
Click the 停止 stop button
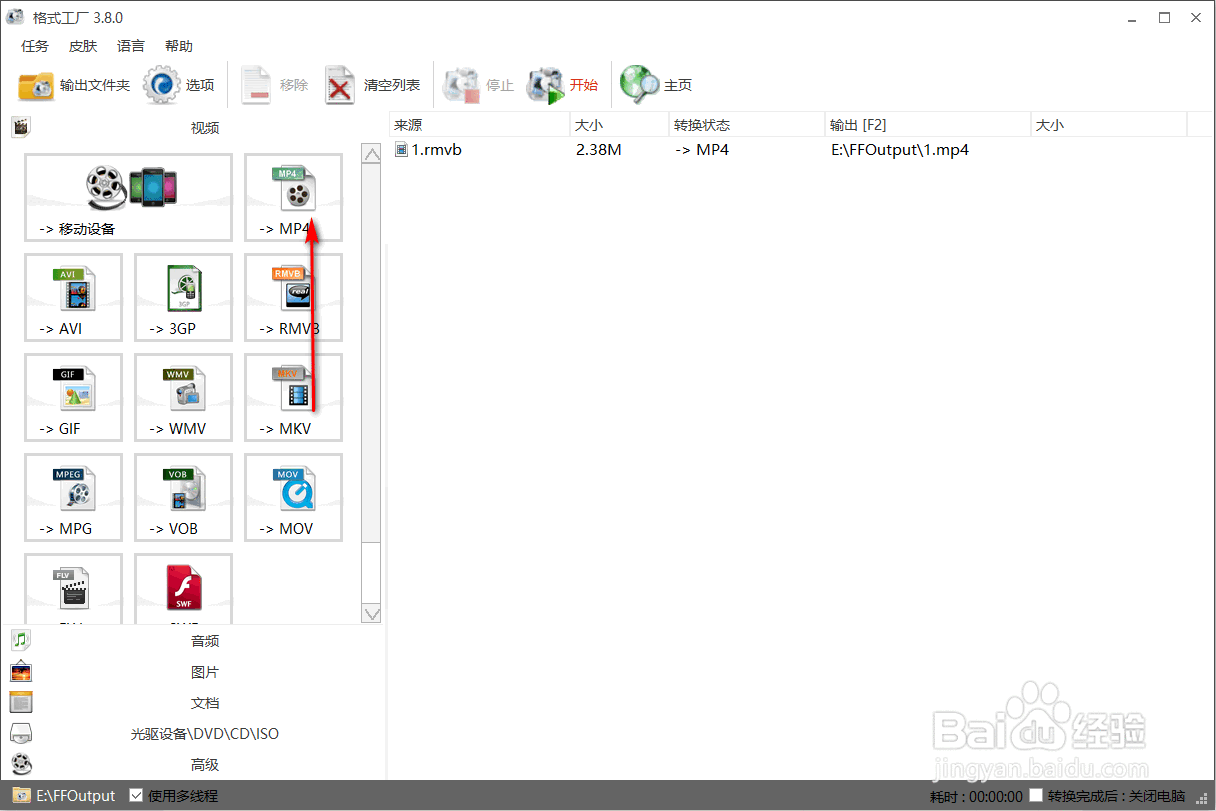click(478, 86)
